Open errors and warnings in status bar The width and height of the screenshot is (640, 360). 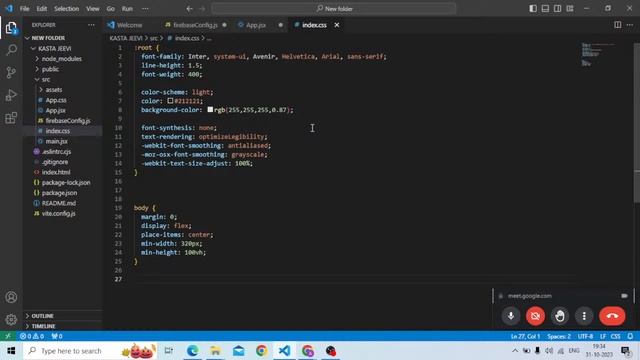(32, 336)
